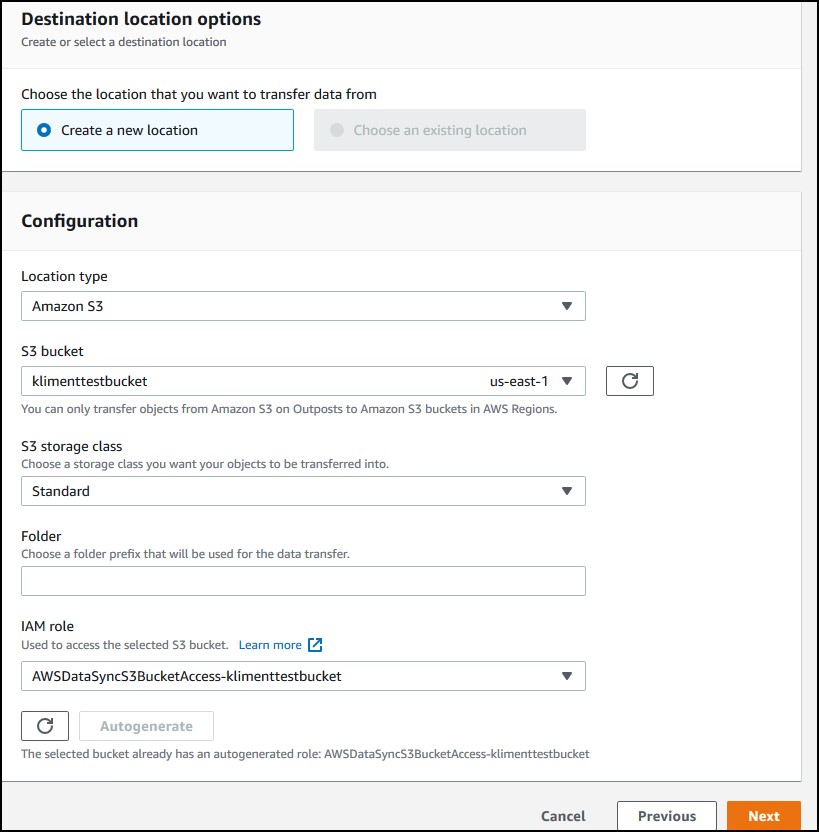Focus the Folder prefix input field
Image resolution: width=819 pixels, height=832 pixels.
(303, 581)
